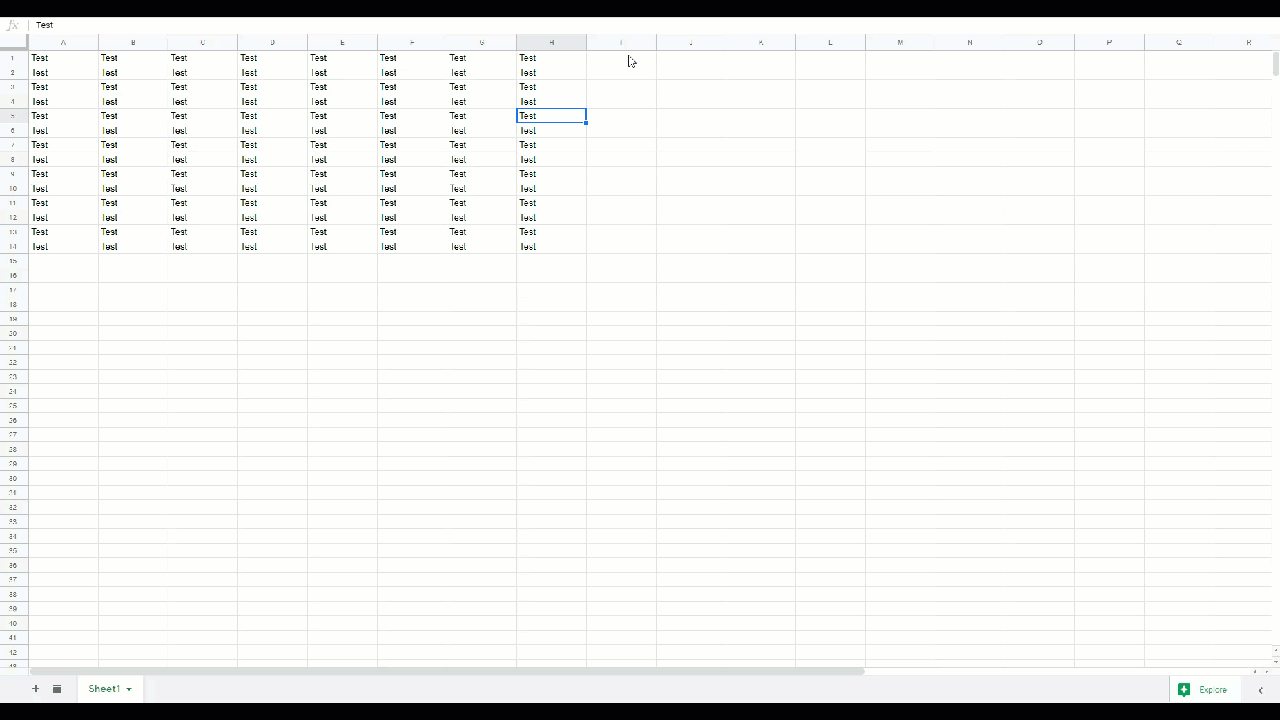1280x720 pixels.
Task: Click the fx formula icon
Action: pyautogui.click(x=14, y=25)
